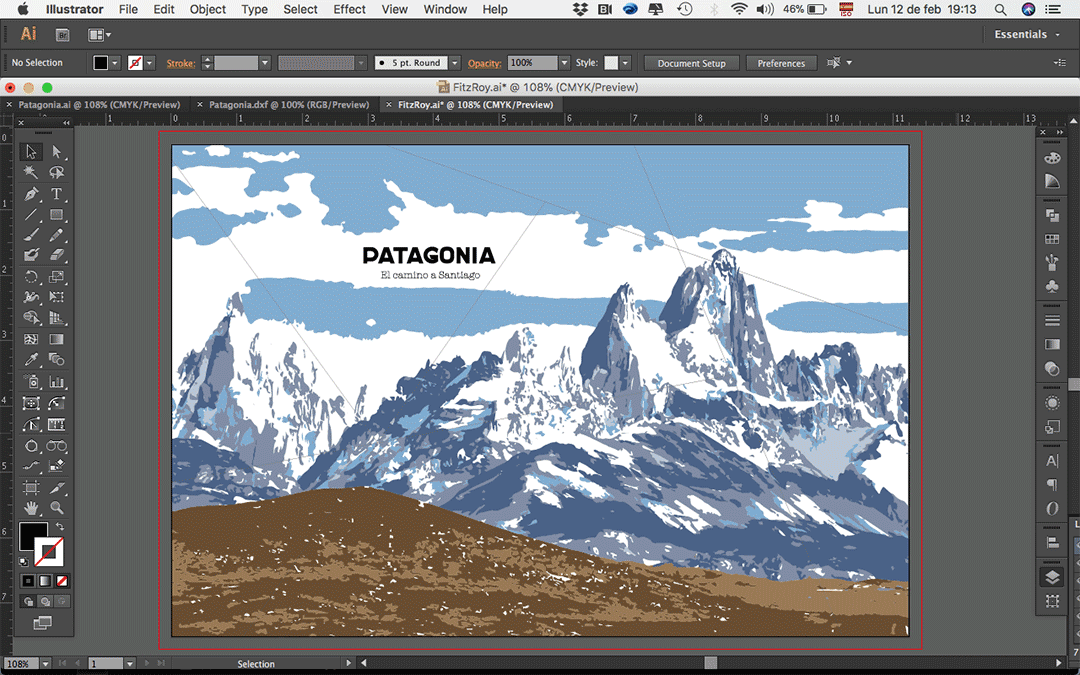Image resolution: width=1080 pixels, height=675 pixels.
Task: Open the Brushes panel icon
Action: [x=1052, y=262]
